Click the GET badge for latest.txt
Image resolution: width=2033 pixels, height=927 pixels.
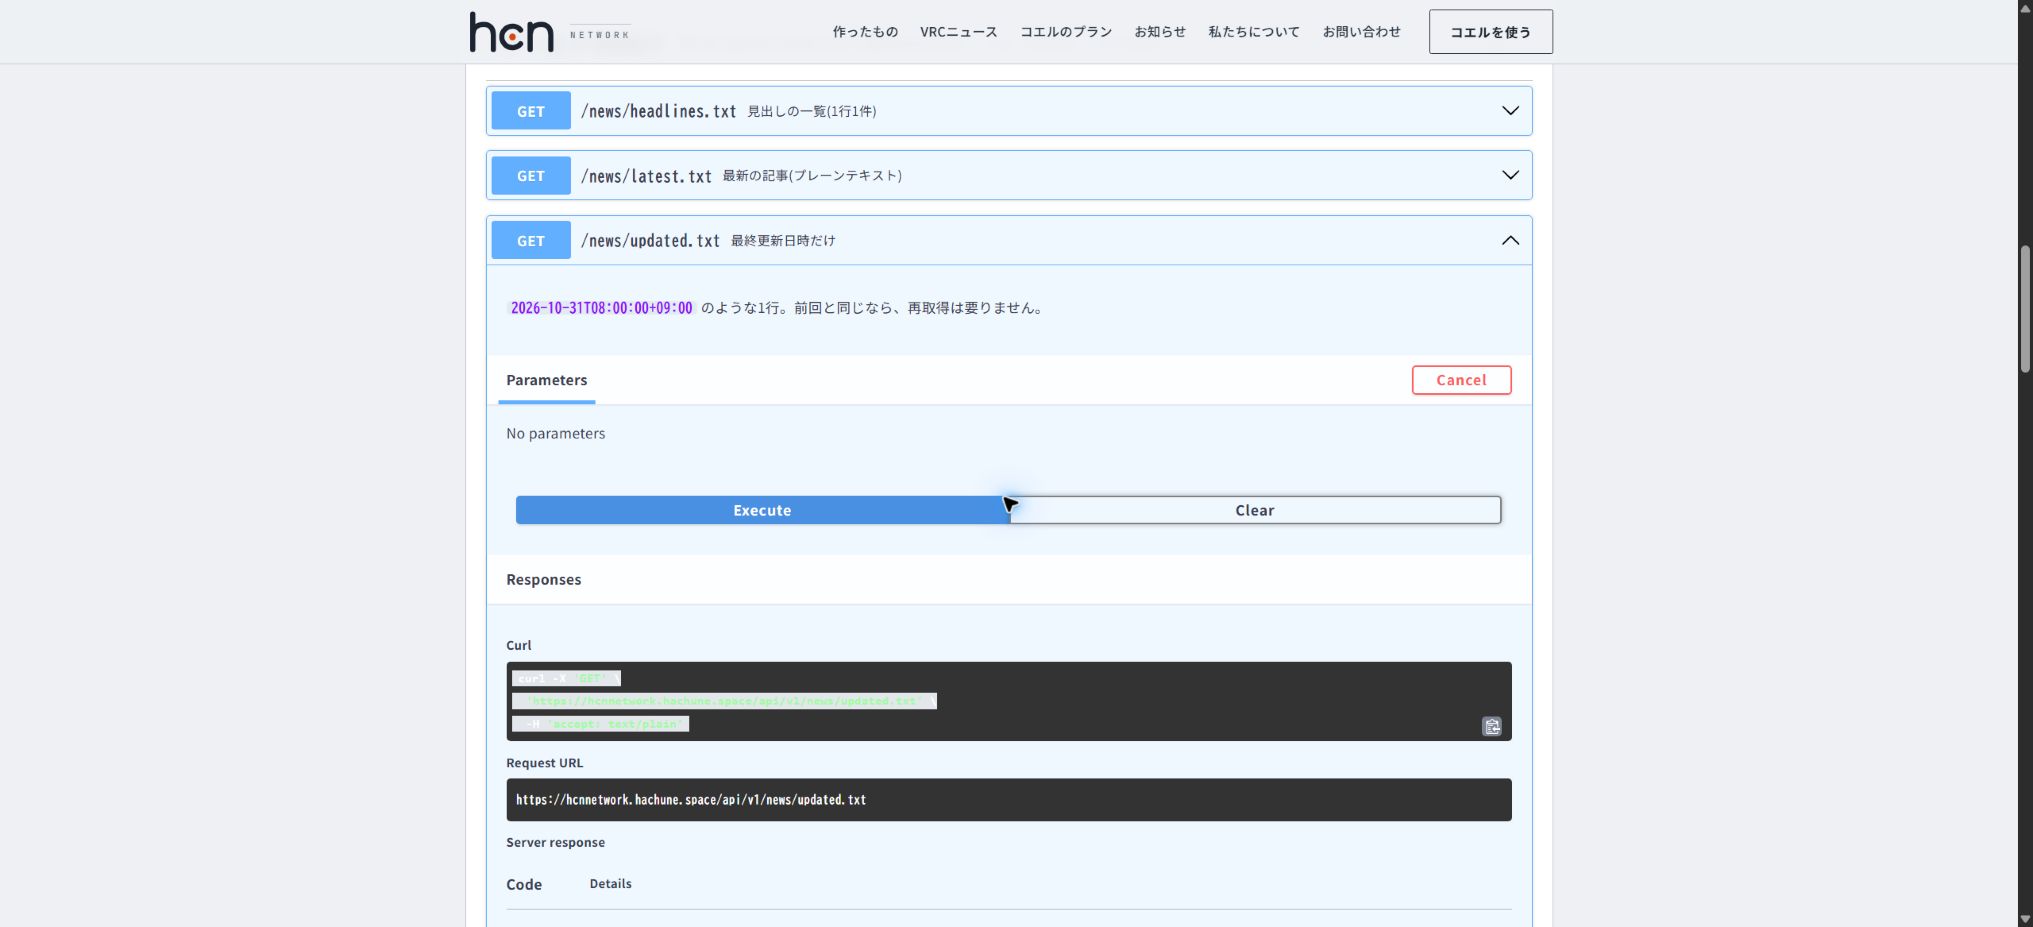coord(531,176)
